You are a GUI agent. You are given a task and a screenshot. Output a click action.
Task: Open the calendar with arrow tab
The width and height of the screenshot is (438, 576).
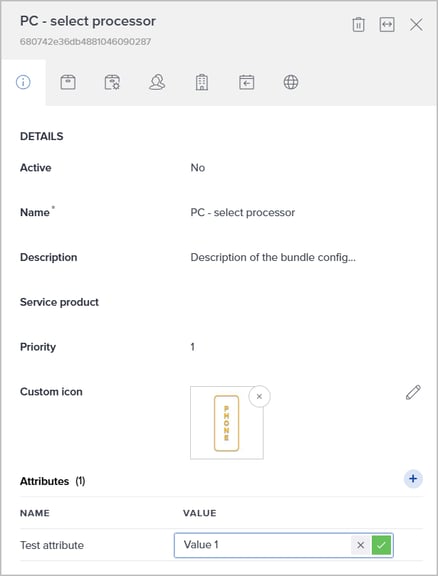(246, 82)
